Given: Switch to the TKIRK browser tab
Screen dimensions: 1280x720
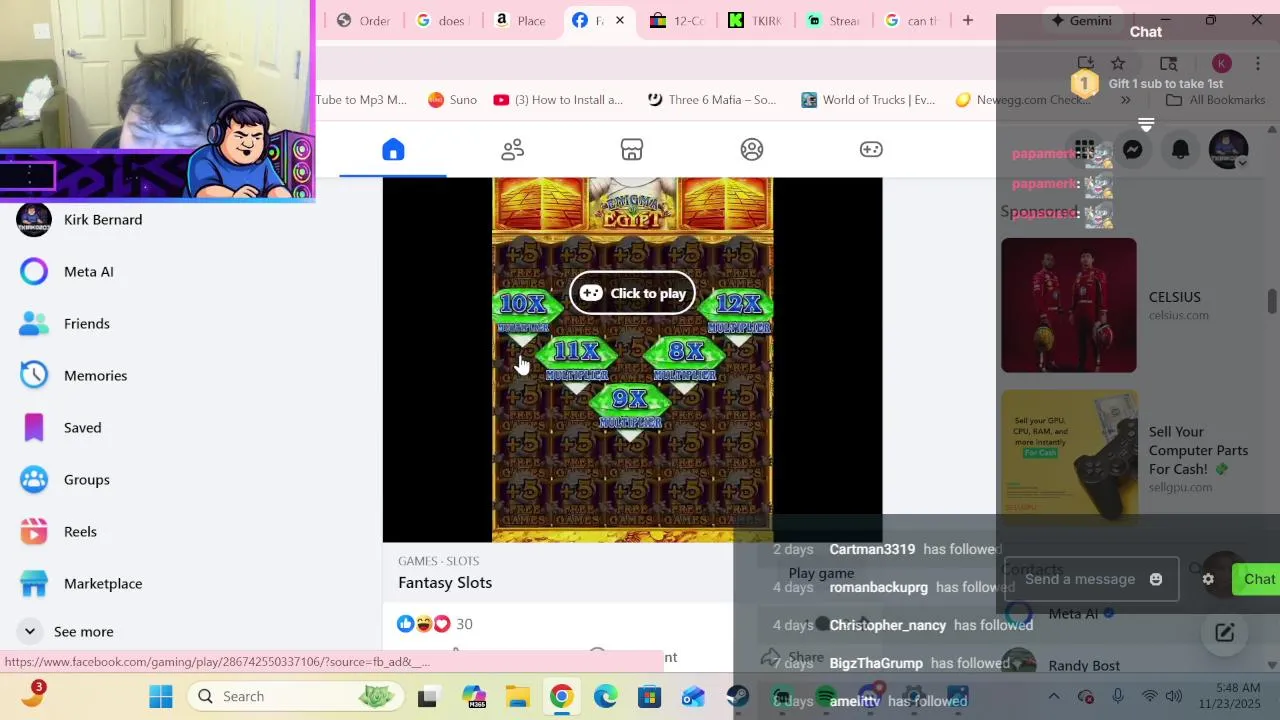Looking at the screenshot, I should 755,20.
